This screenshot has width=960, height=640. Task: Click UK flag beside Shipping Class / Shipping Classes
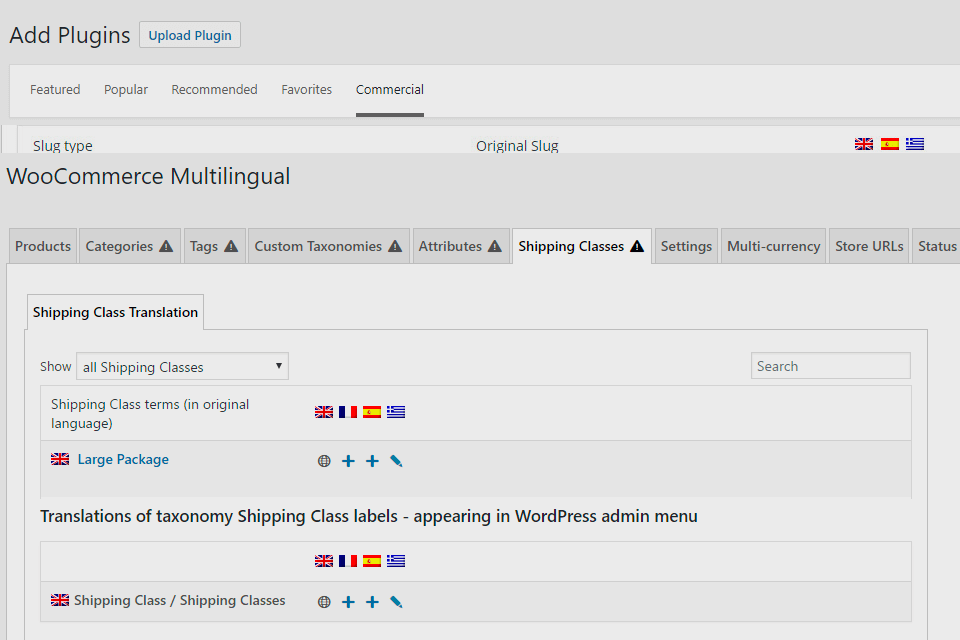(x=60, y=600)
